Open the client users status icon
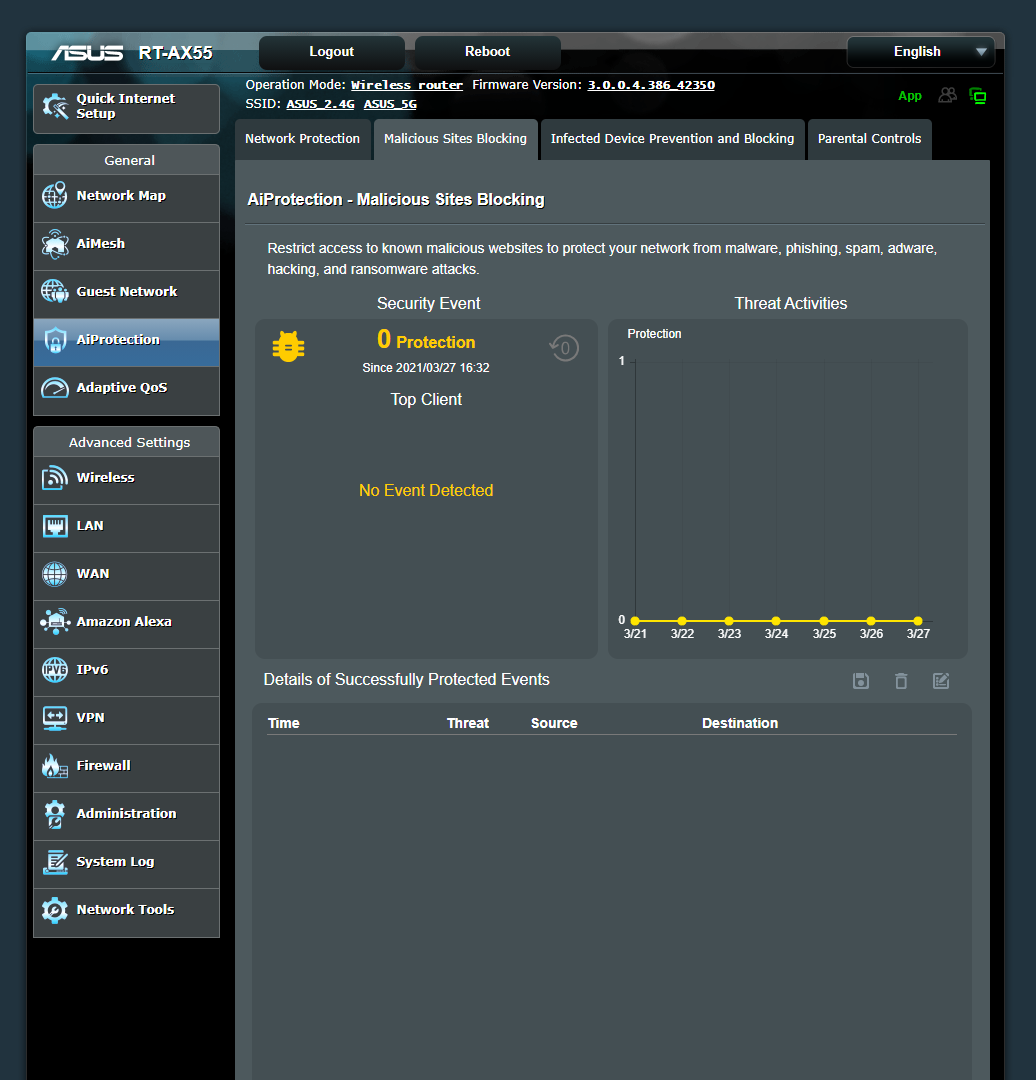 (948, 96)
